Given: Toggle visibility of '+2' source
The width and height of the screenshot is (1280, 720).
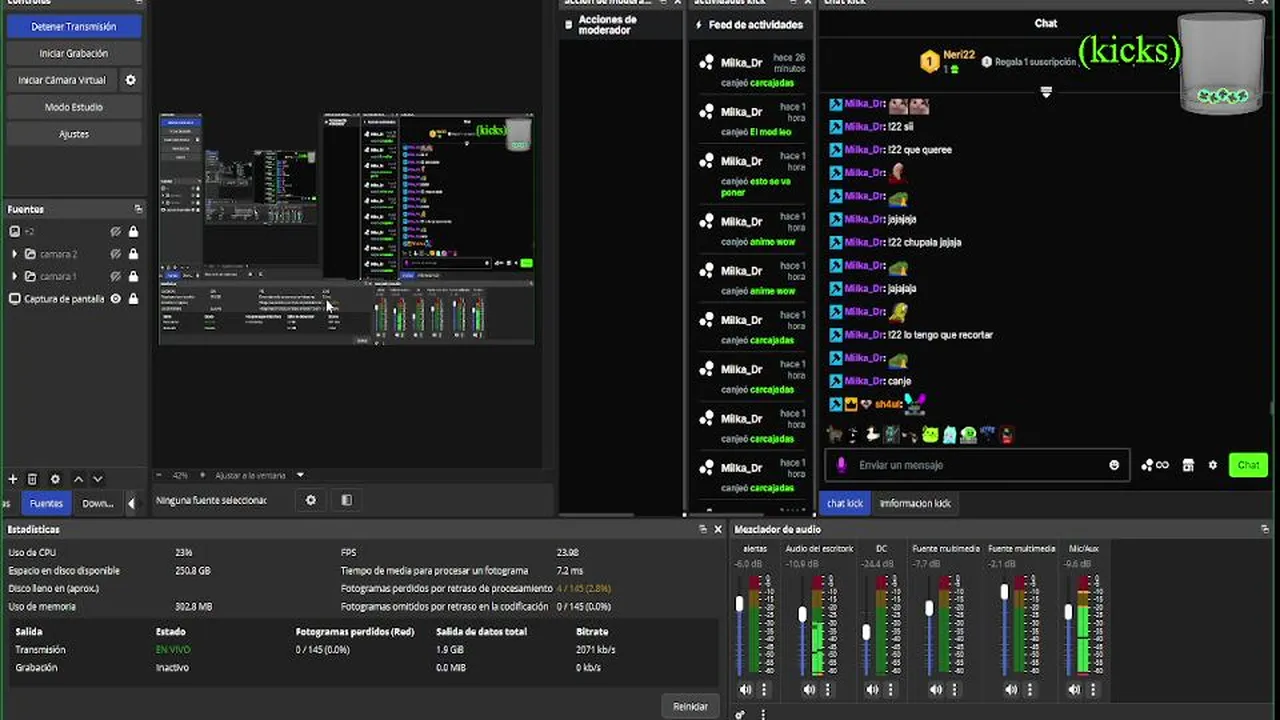Looking at the screenshot, I should pos(116,231).
